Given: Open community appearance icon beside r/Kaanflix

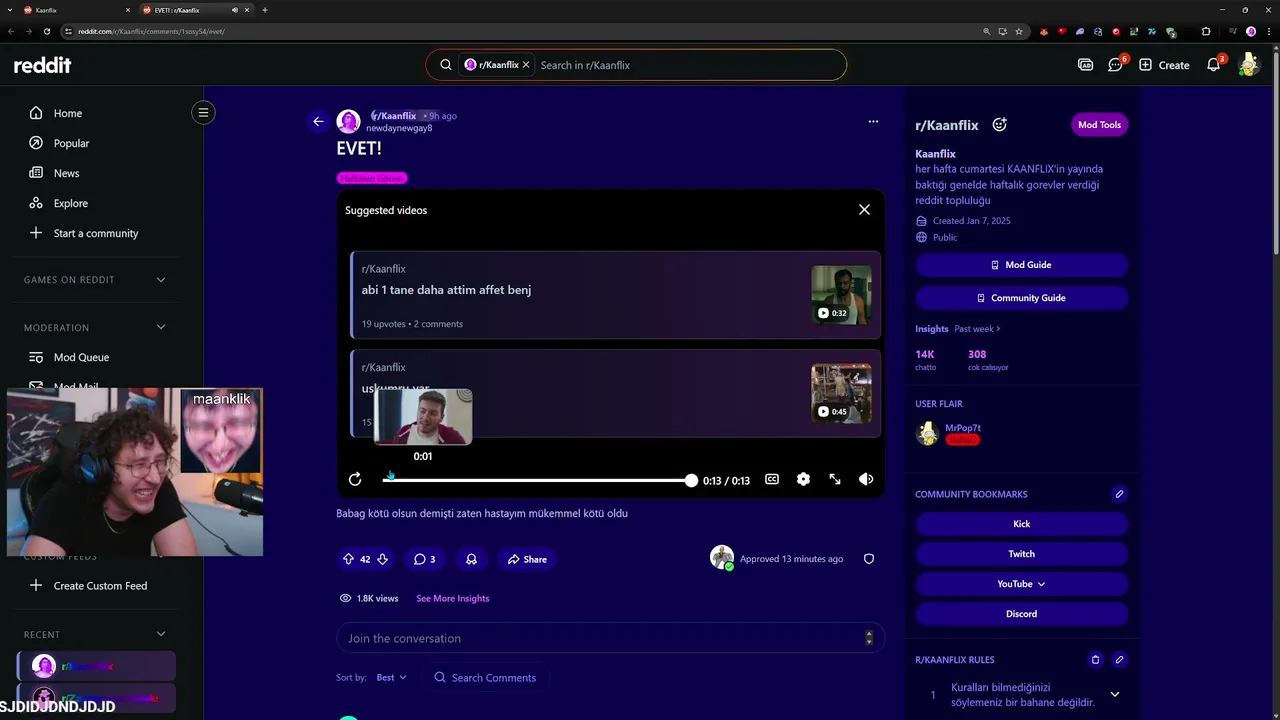Looking at the screenshot, I should [x=999, y=125].
